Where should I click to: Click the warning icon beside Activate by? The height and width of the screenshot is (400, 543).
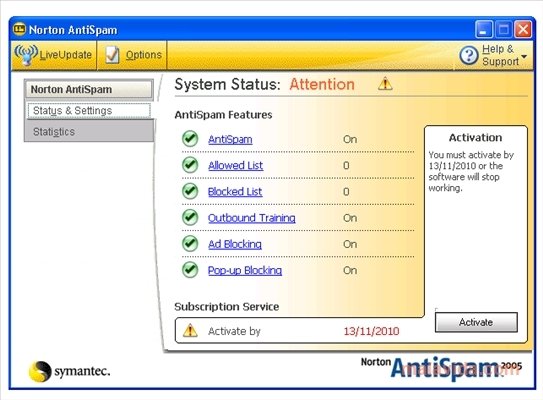click(190, 330)
